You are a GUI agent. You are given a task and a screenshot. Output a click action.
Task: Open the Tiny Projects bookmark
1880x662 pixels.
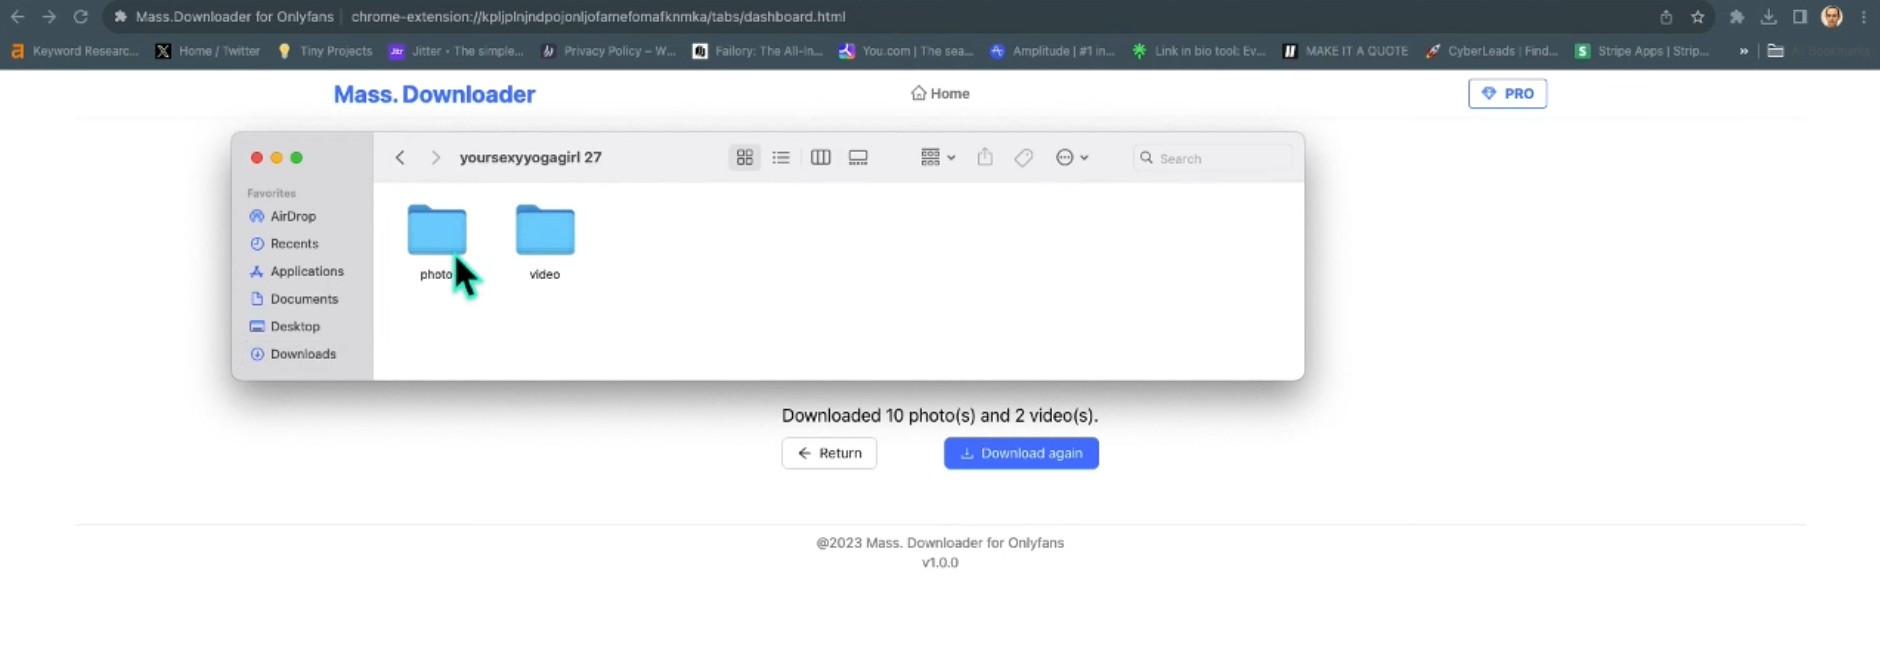324,51
